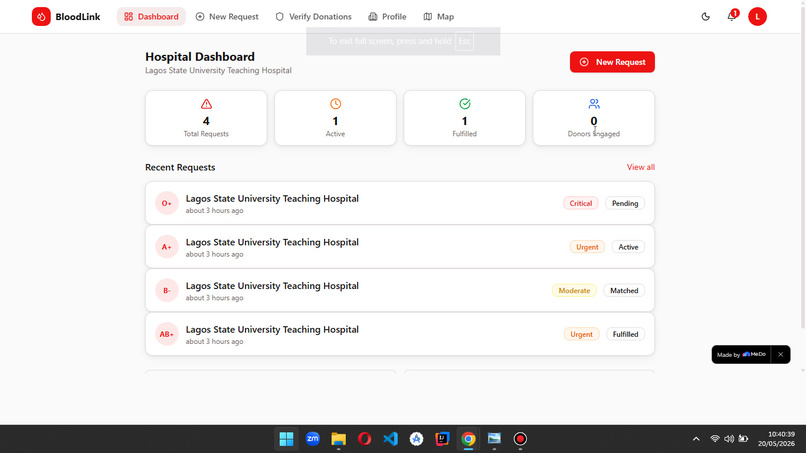Image resolution: width=806 pixels, height=453 pixels.
Task: Click the B- blood type badge
Action: pos(167,291)
